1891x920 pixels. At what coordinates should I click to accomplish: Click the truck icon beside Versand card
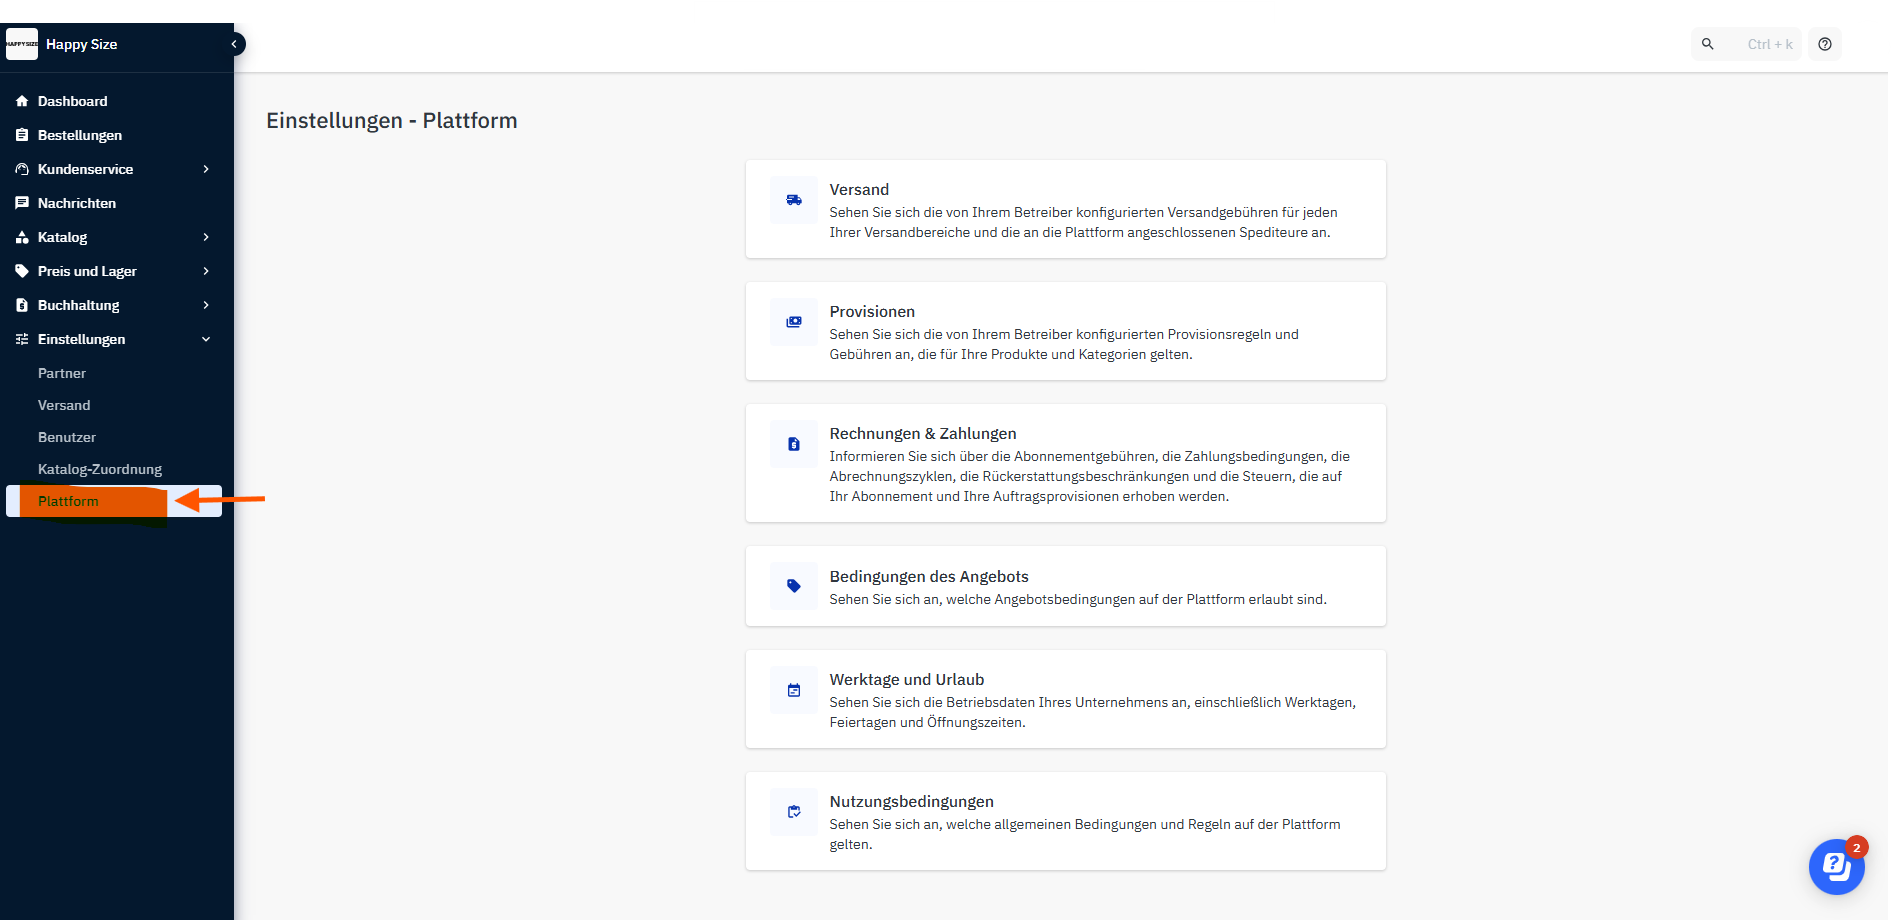point(793,200)
